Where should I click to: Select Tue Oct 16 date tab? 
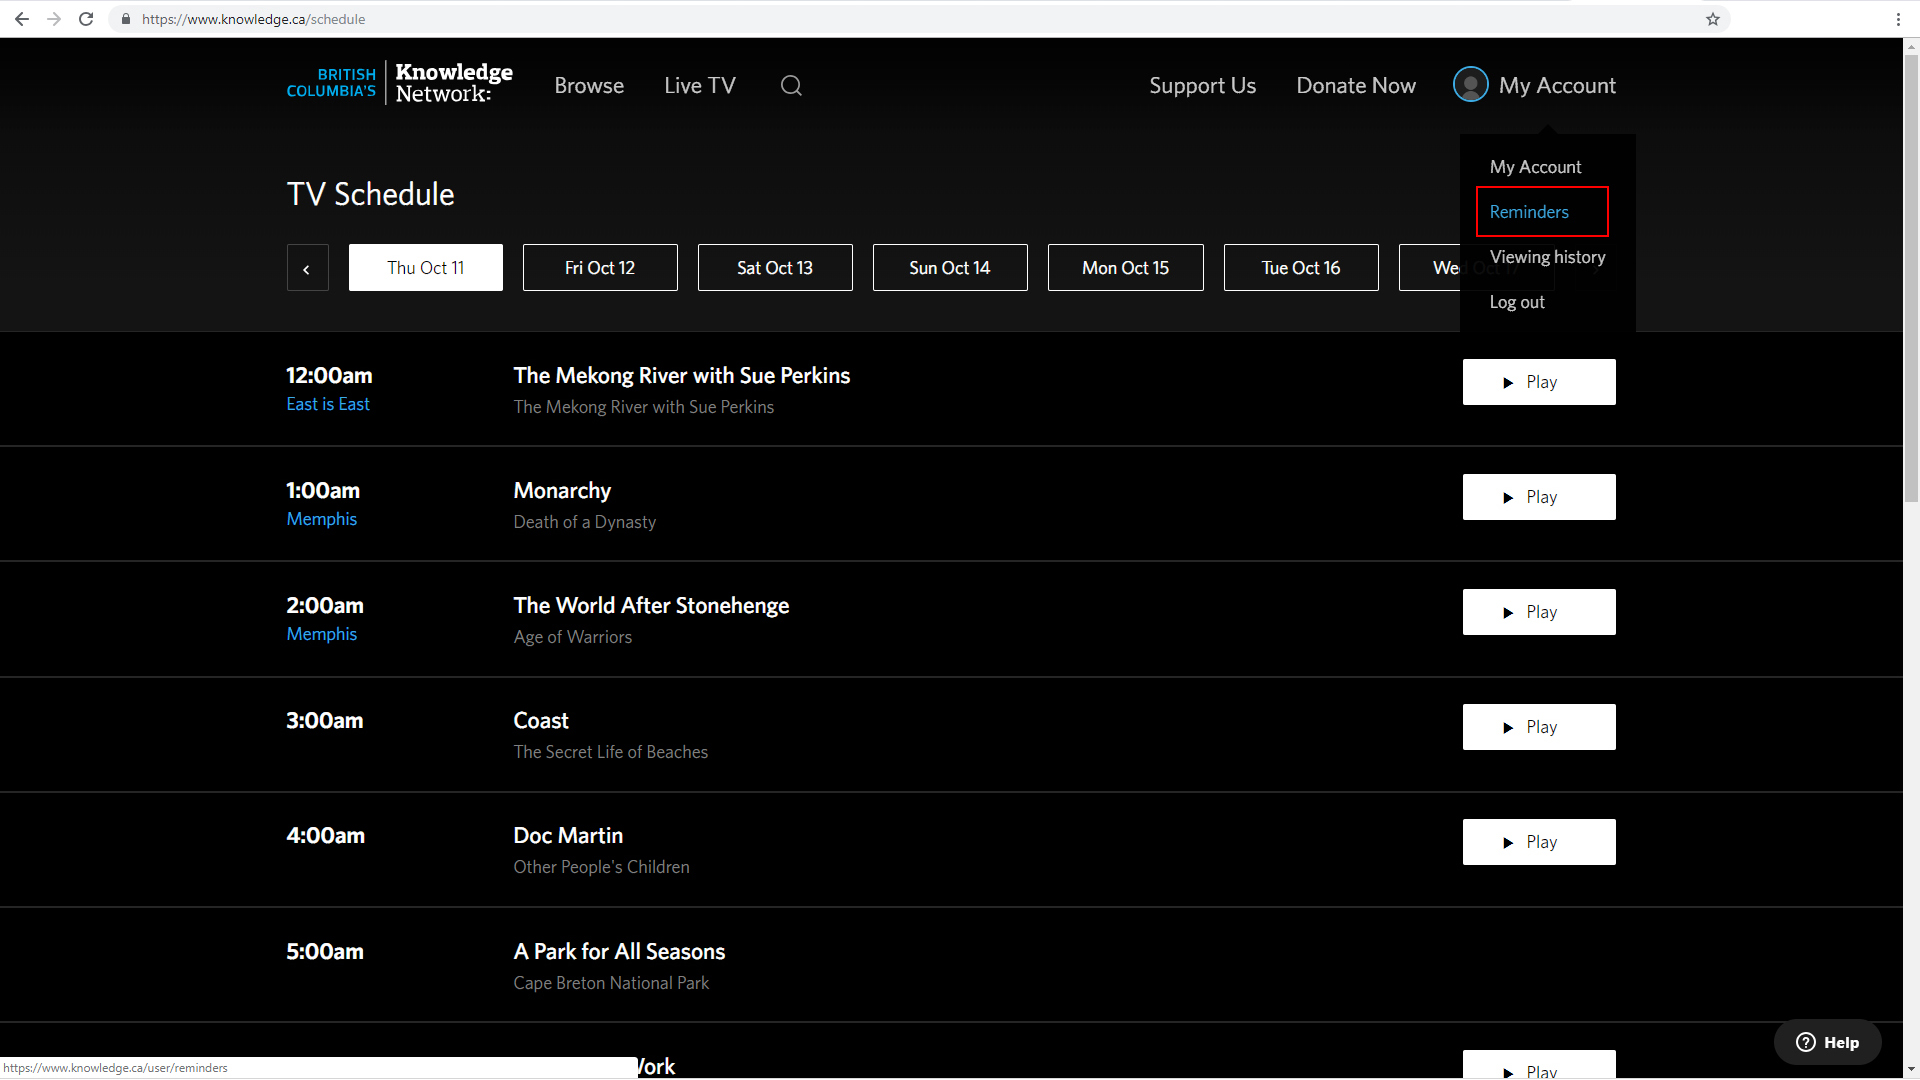(1301, 268)
